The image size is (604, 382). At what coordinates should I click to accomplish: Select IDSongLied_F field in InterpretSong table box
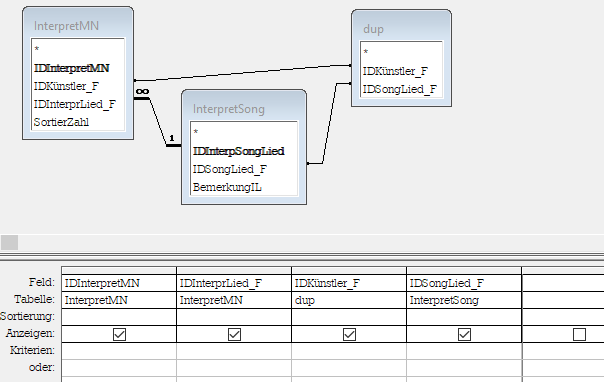click(230, 169)
